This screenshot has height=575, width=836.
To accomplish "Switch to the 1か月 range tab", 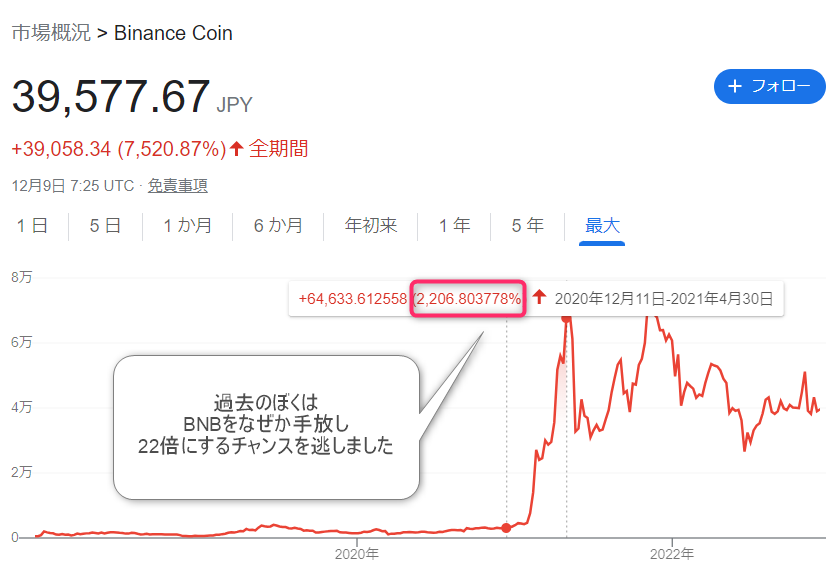I will (188, 226).
